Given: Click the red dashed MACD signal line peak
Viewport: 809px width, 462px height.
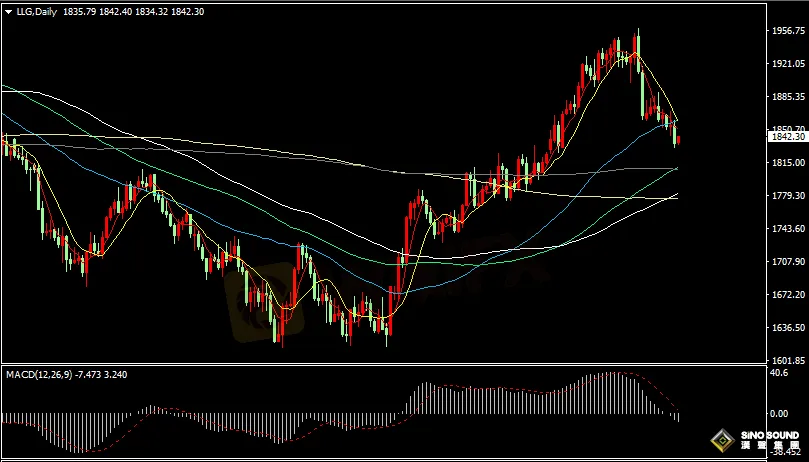Looking at the screenshot, I should point(625,374).
